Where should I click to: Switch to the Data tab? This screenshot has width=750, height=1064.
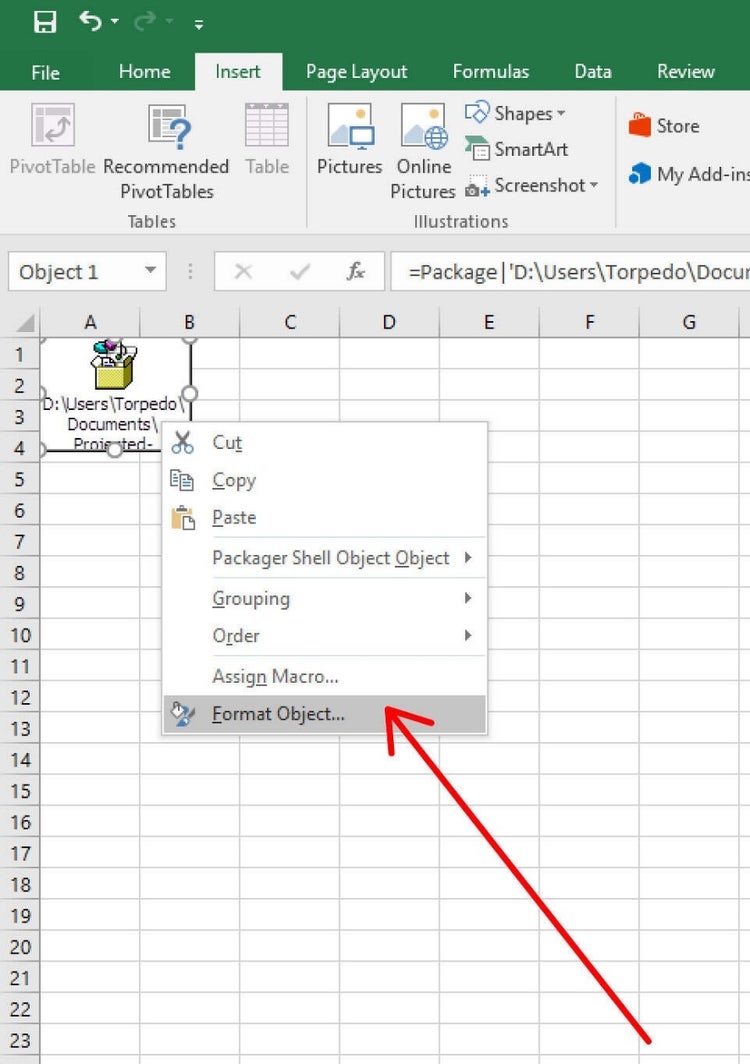(x=592, y=71)
